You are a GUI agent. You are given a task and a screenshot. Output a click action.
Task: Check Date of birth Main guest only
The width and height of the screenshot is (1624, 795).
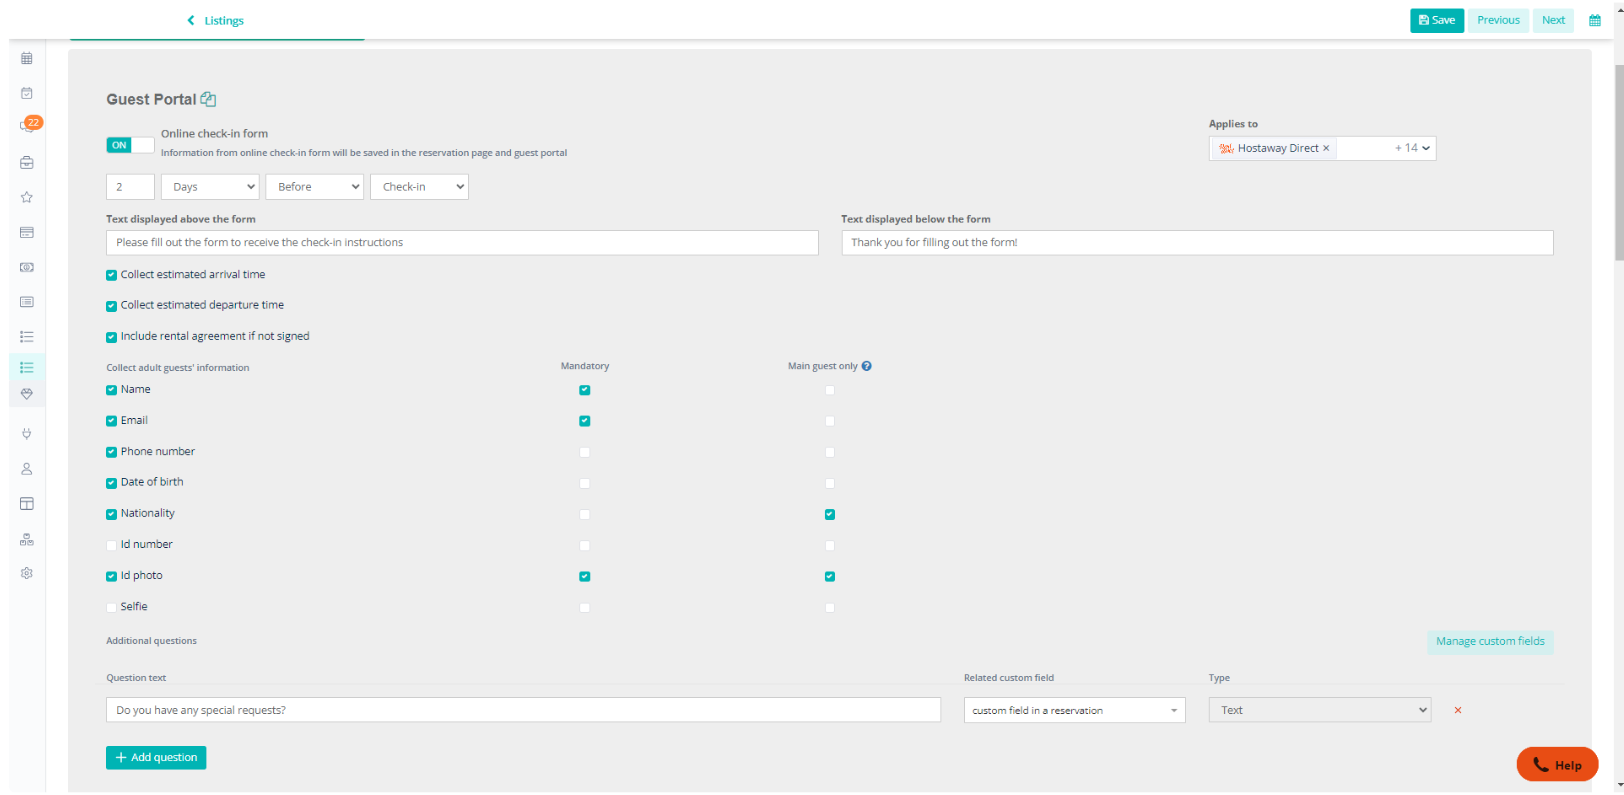point(830,483)
